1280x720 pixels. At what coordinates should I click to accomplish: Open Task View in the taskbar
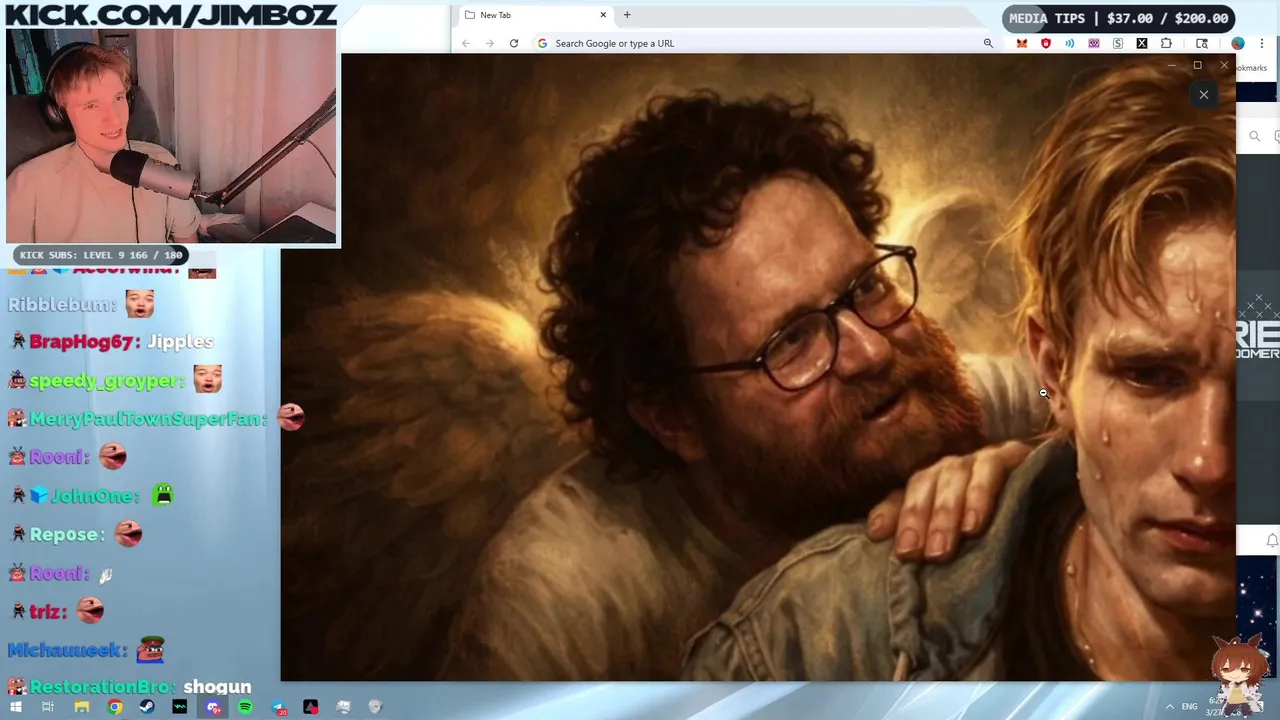tap(48, 708)
